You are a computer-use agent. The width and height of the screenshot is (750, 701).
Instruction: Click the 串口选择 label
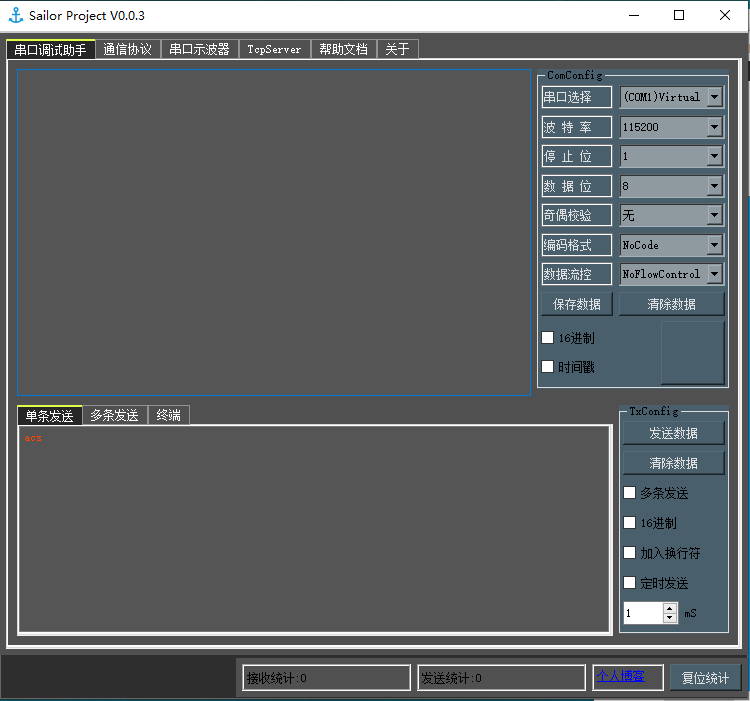[576, 97]
